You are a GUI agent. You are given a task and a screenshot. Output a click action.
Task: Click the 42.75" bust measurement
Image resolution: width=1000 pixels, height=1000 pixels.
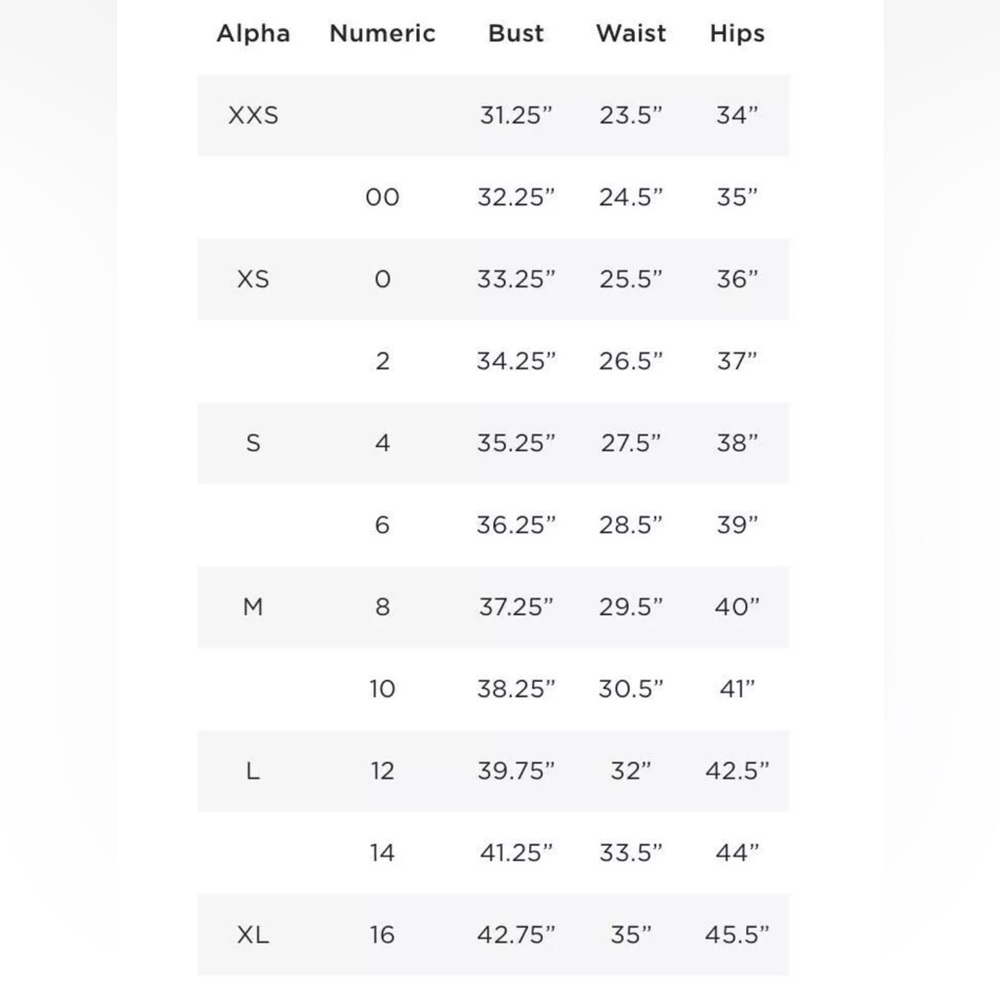click(x=516, y=935)
